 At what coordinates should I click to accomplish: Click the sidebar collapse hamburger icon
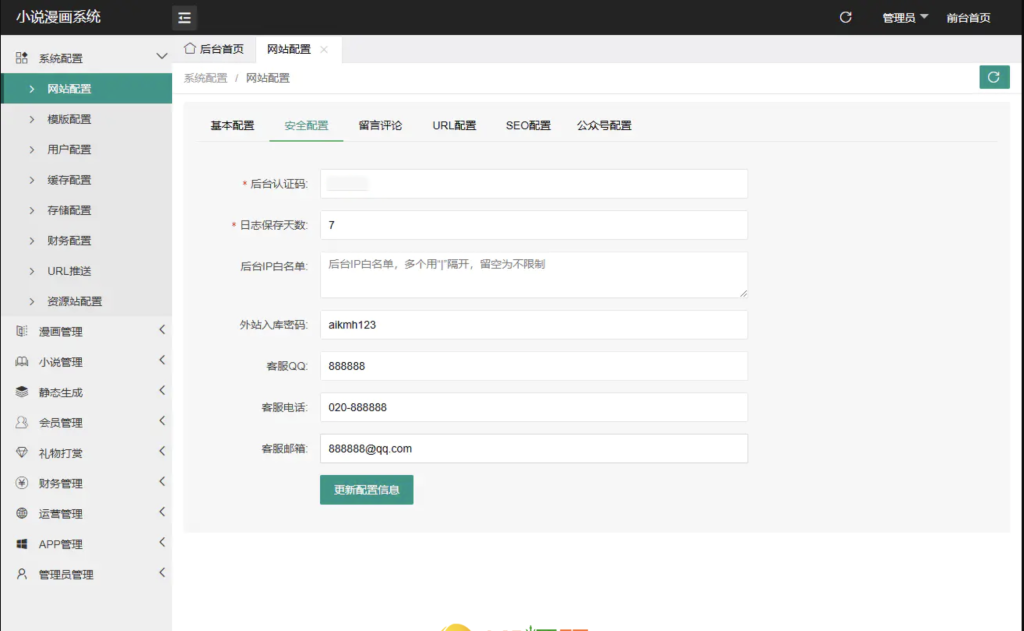[x=184, y=18]
